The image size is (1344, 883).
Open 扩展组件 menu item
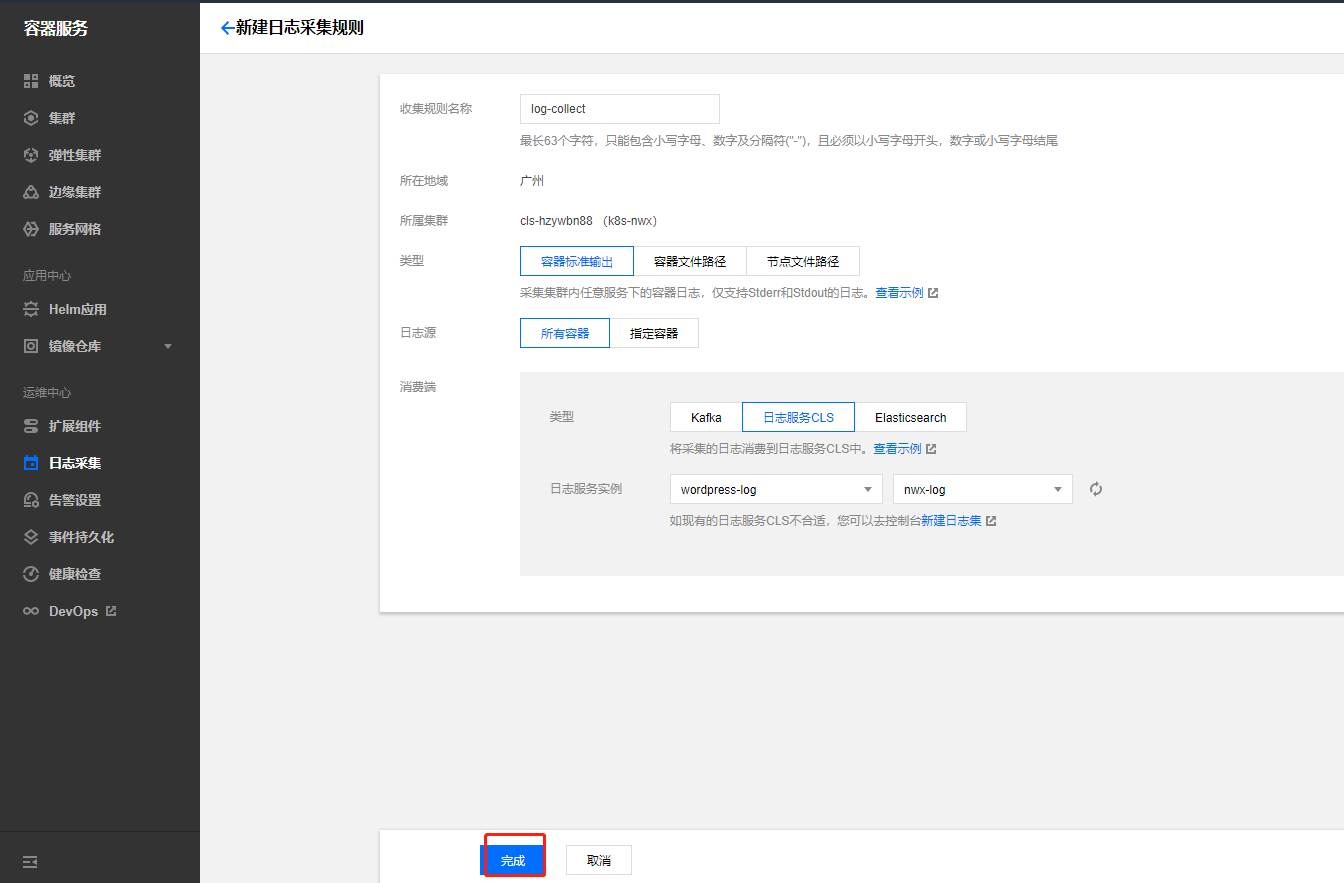(x=75, y=426)
